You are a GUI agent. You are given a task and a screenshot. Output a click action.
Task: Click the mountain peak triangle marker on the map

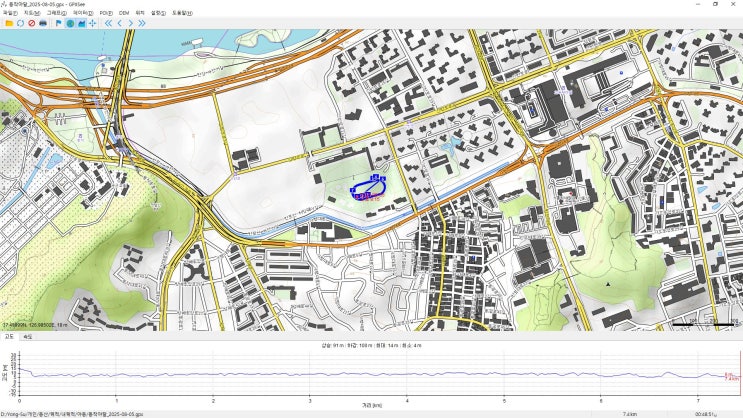pyautogui.click(x=608, y=284)
